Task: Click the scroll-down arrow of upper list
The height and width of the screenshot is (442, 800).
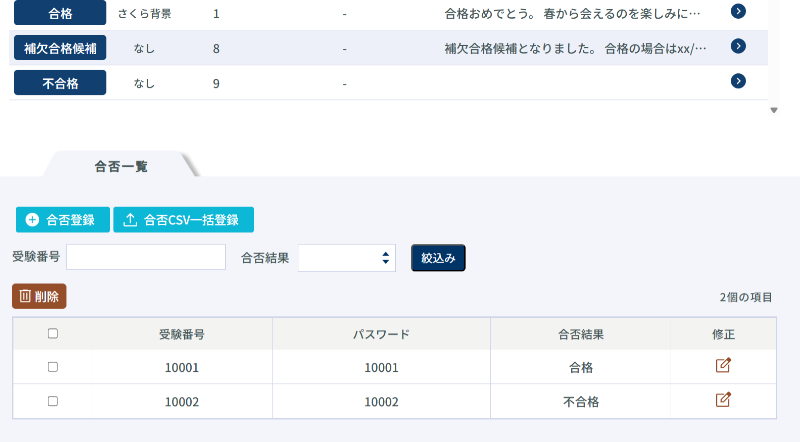Action: (774, 110)
